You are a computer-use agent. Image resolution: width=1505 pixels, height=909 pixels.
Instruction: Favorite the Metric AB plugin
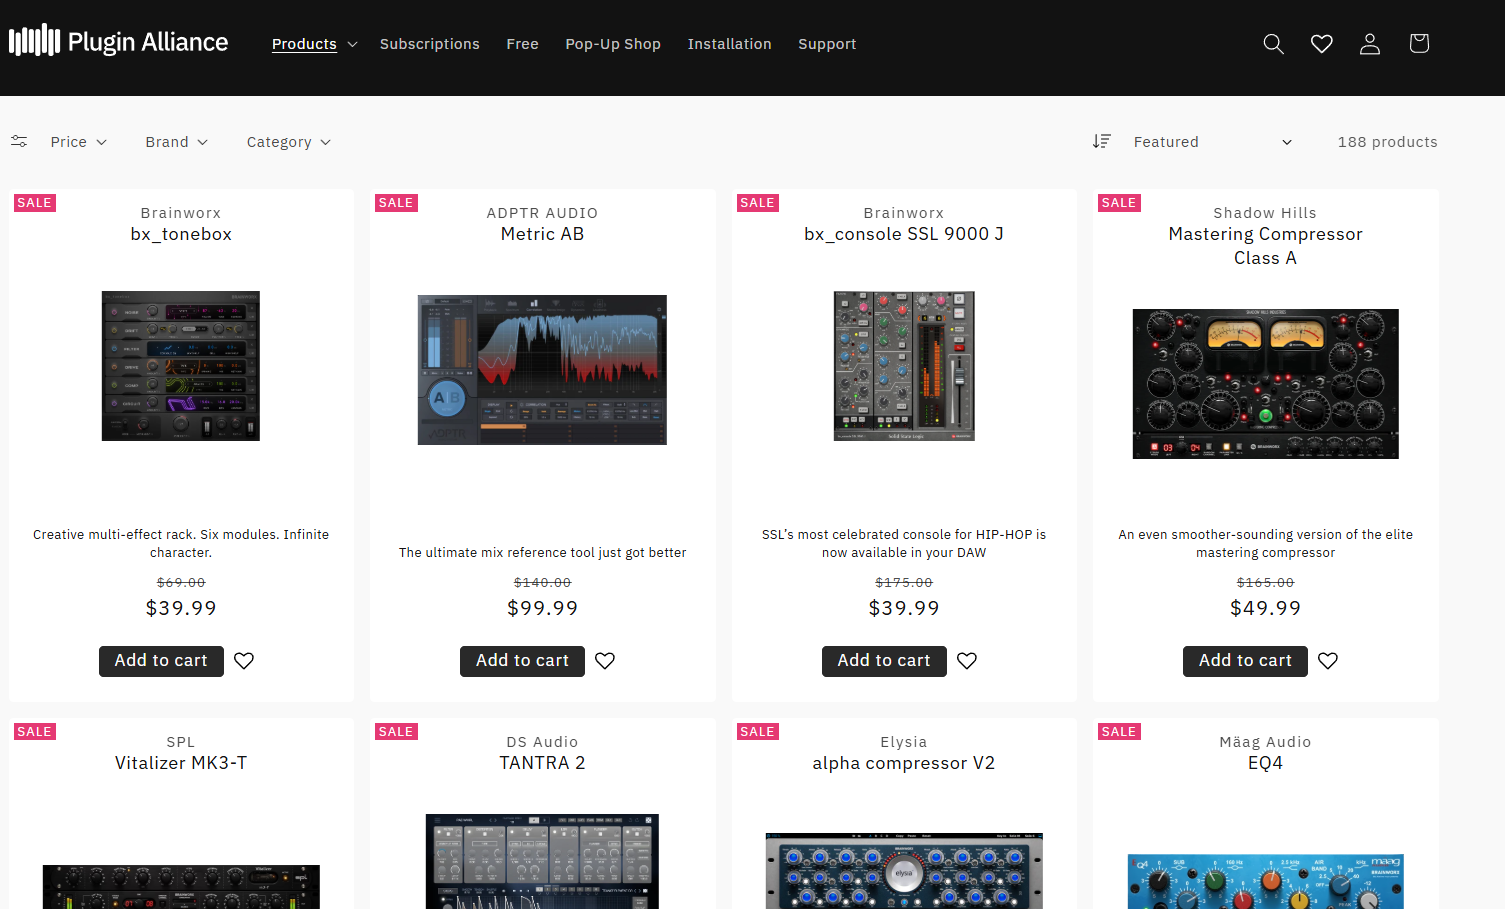604,661
